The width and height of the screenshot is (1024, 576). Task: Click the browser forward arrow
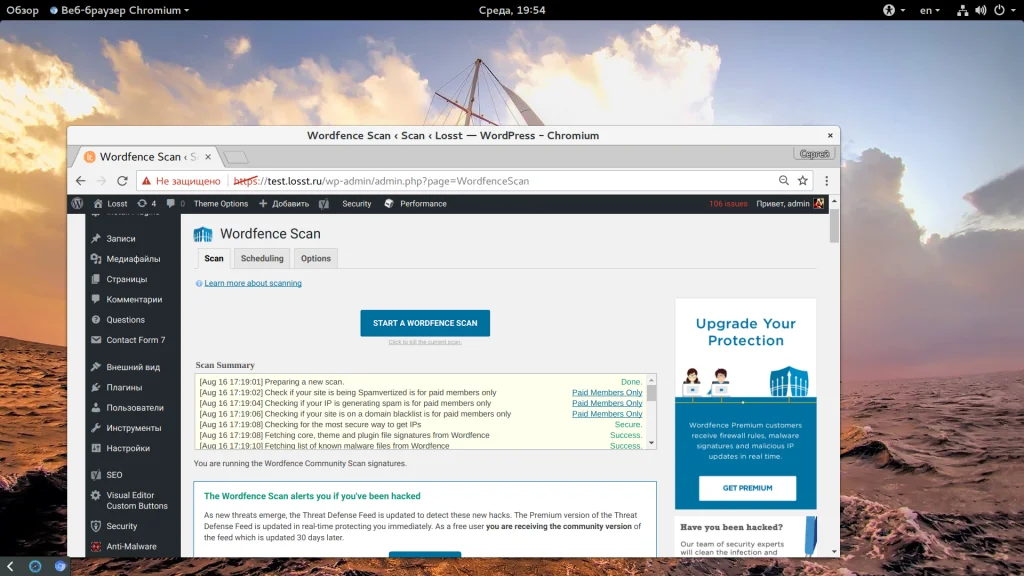click(101, 181)
